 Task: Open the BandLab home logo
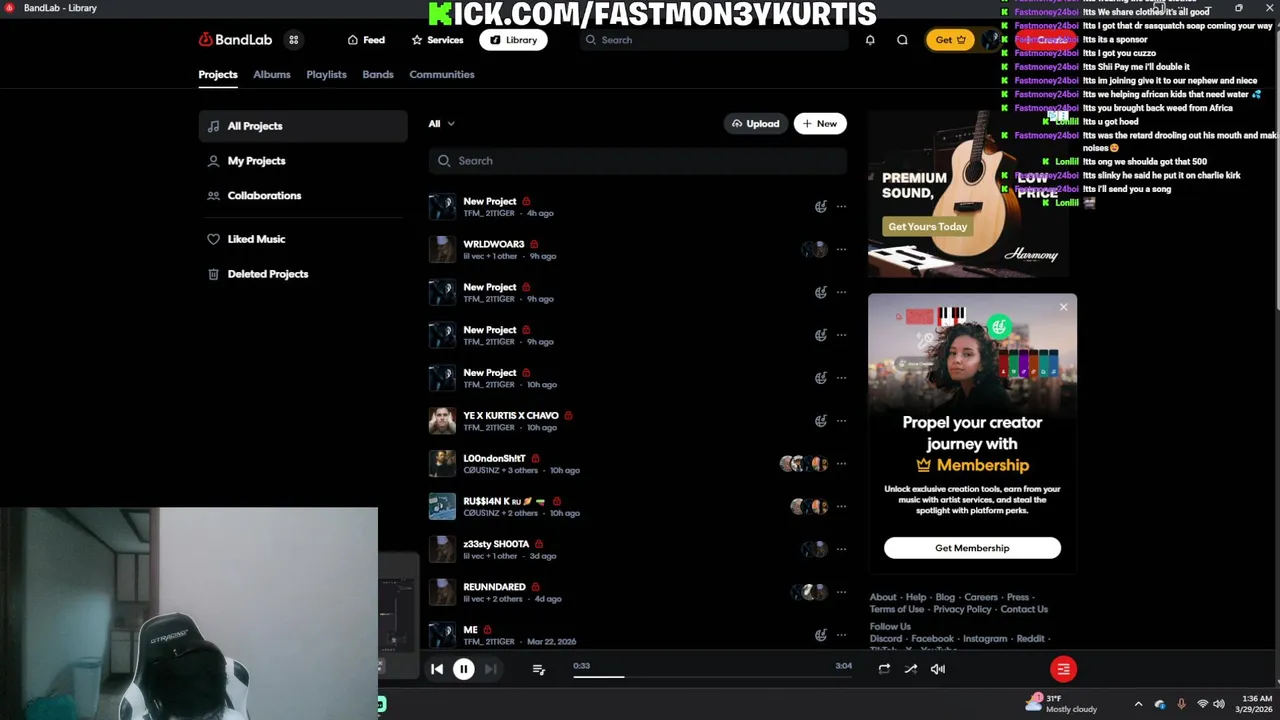pos(235,40)
